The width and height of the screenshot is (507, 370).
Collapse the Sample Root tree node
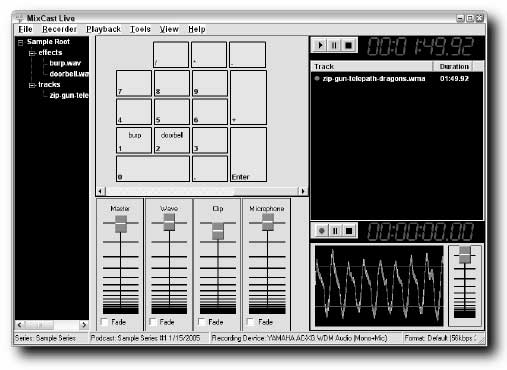pos(21,42)
